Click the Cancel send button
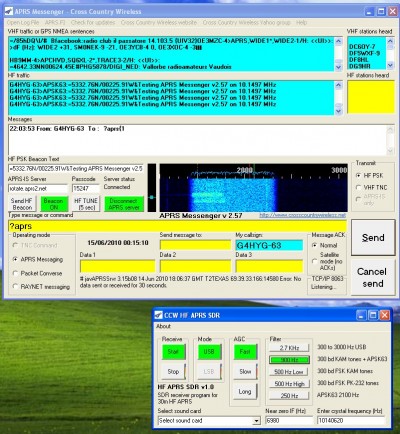400x434 pixels. [x=373, y=277]
